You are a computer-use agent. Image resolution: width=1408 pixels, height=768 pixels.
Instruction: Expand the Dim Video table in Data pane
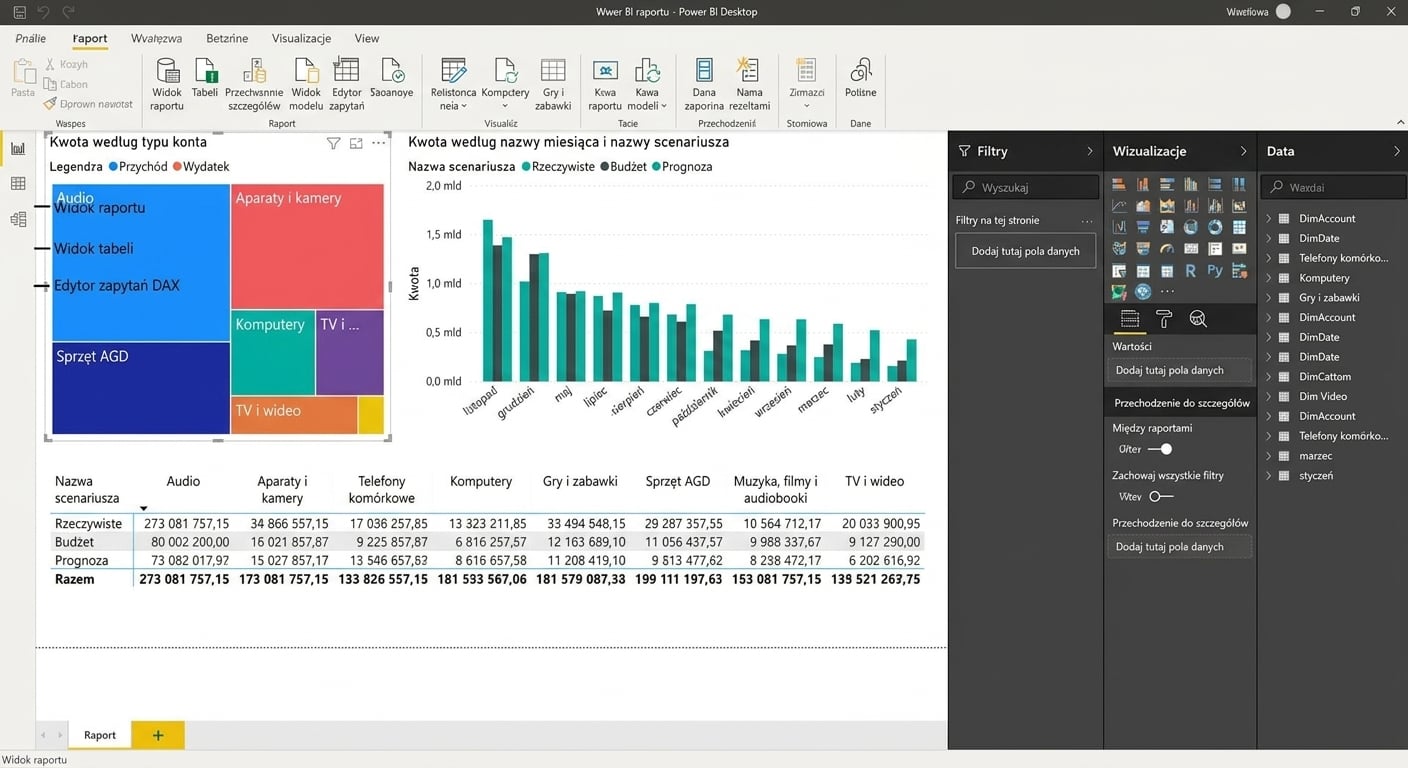coord(1269,396)
